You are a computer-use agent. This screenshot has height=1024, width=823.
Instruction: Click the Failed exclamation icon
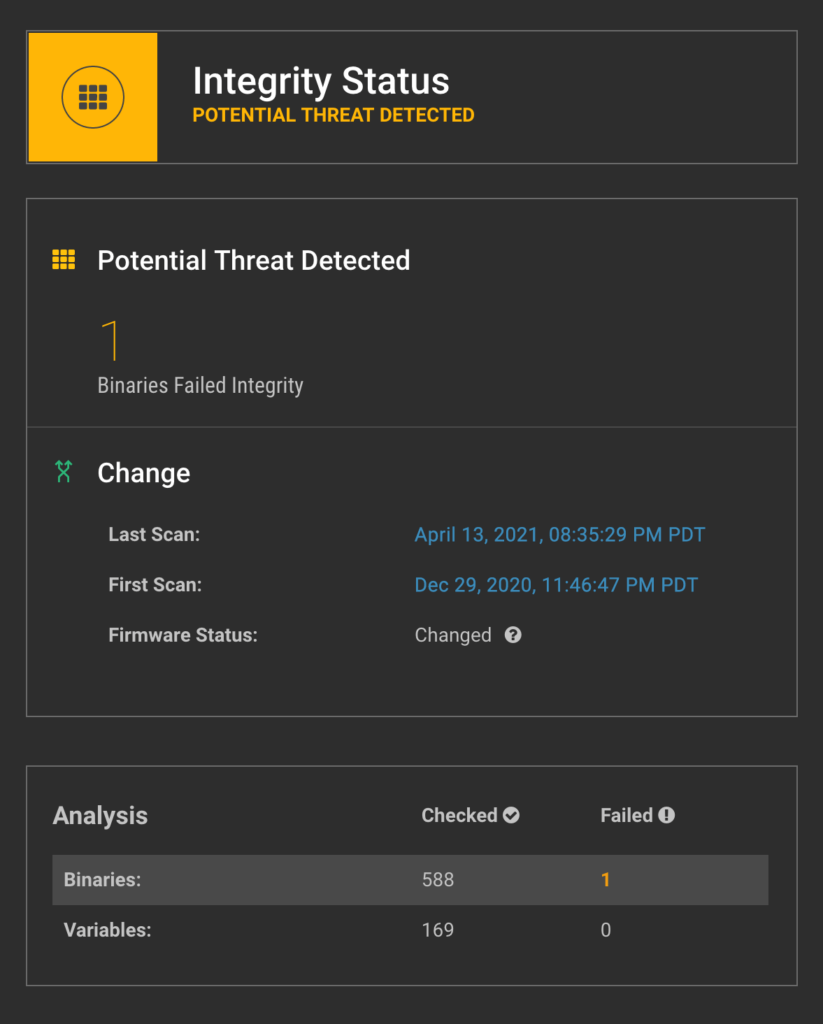click(666, 815)
